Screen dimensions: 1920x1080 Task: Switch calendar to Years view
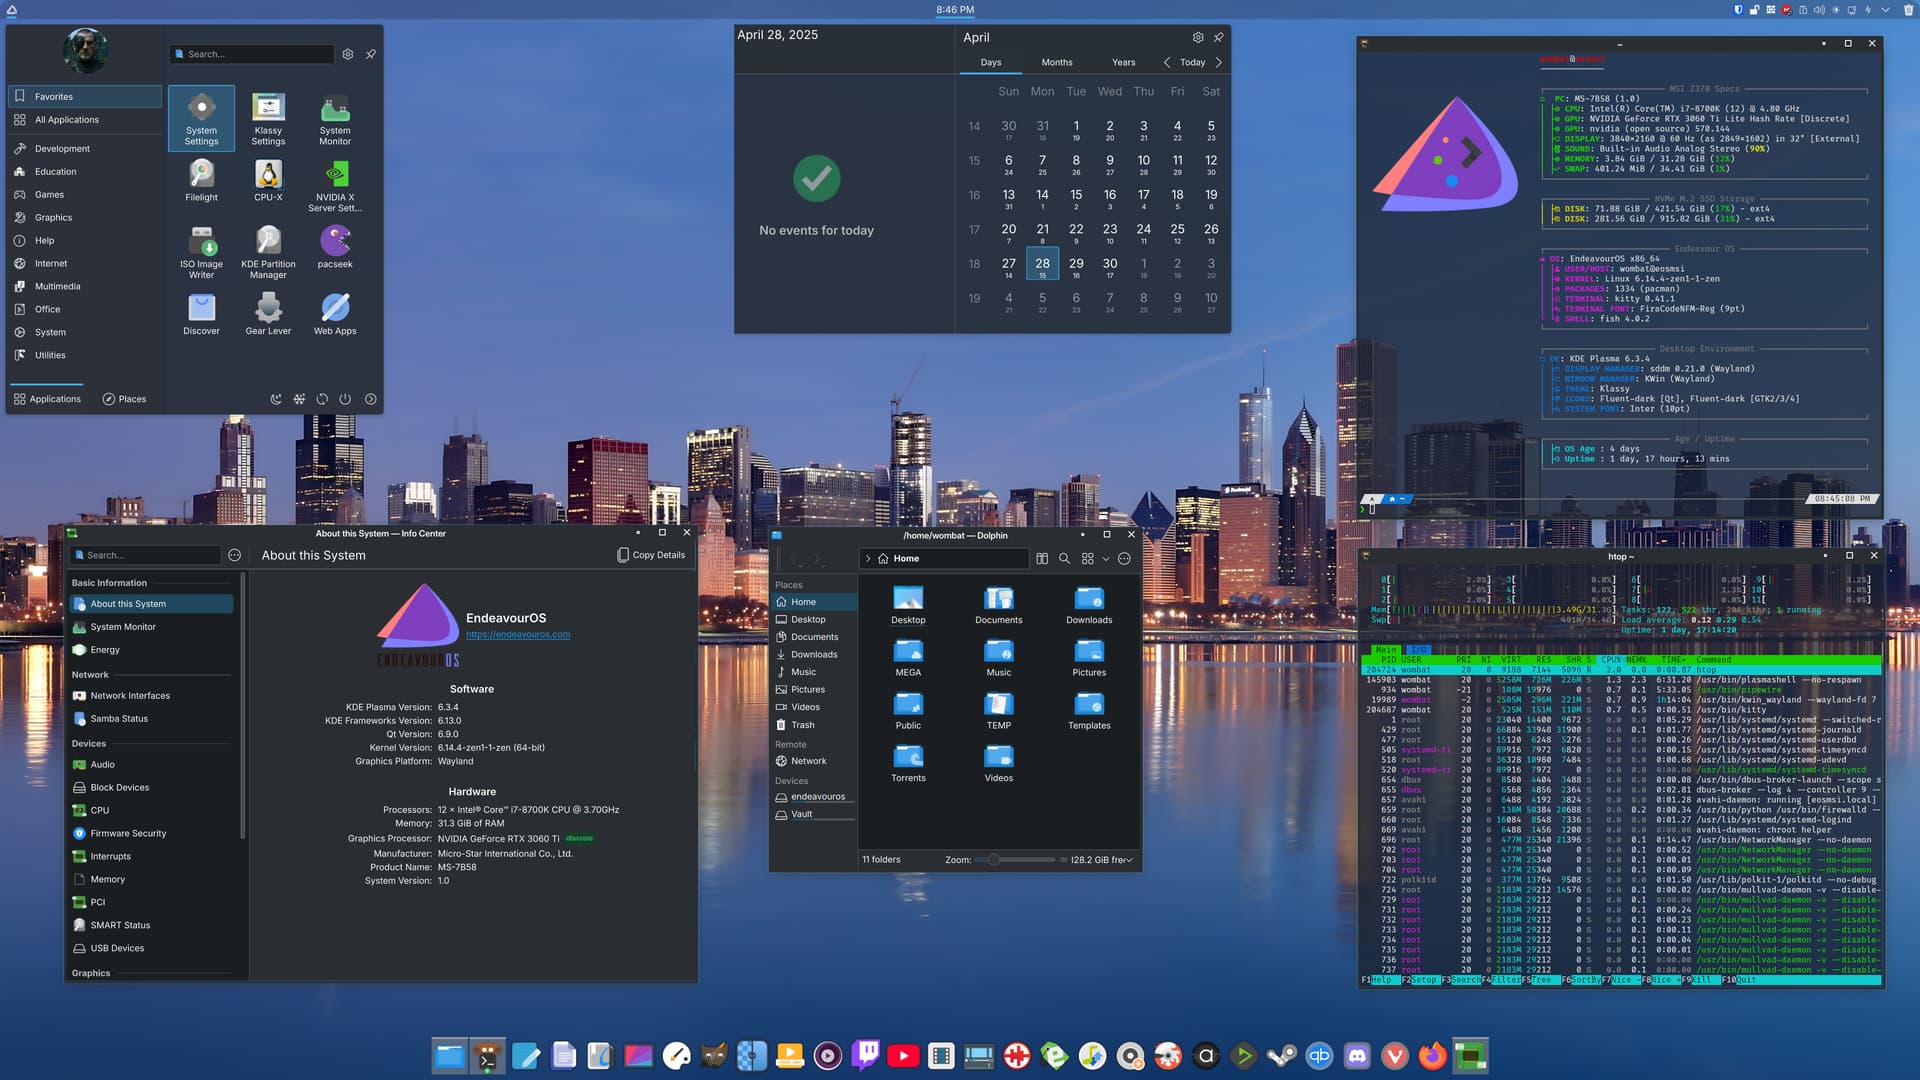coord(1123,62)
